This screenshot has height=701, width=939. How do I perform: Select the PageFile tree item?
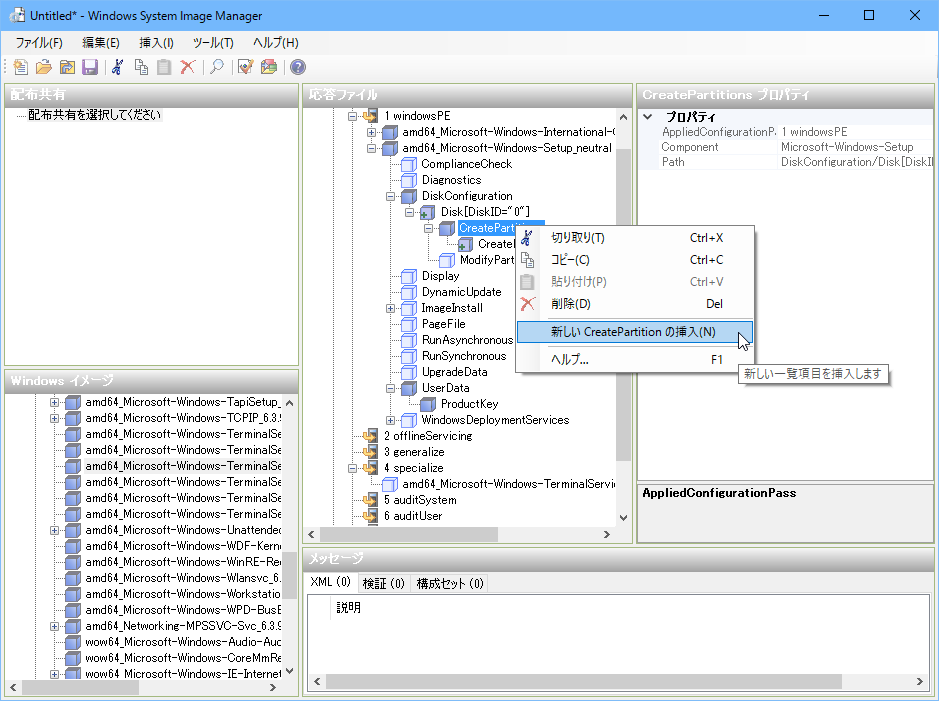point(443,324)
